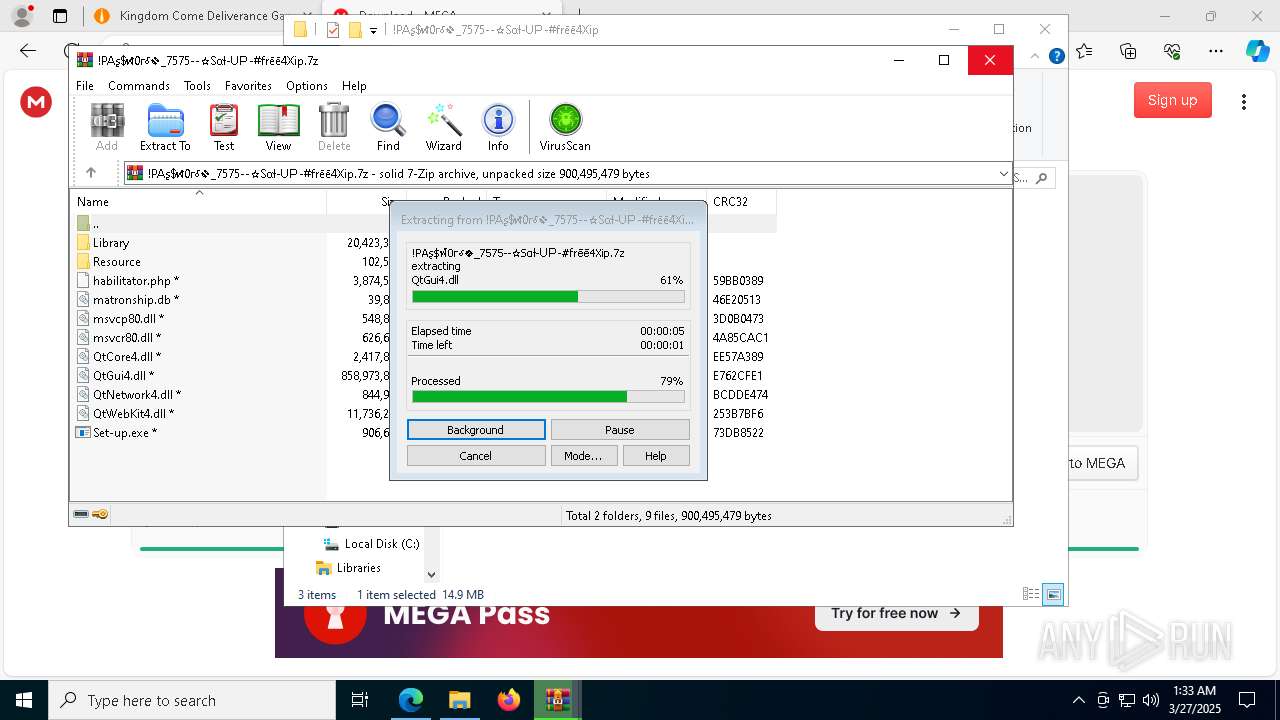Image resolution: width=1280 pixels, height=720 pixels.
Task: Expand the archive path dropdown
Action: click(x=1003, y=174)
